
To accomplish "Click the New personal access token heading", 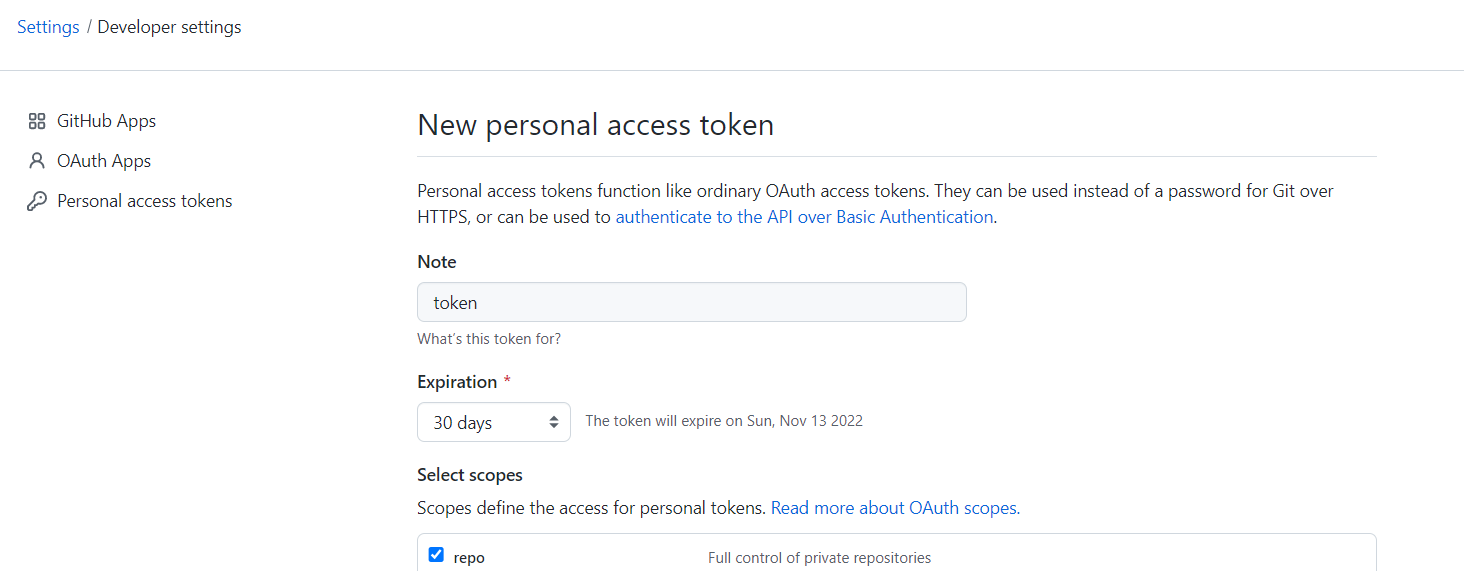I will pyautogui.click(x=595, y=125).
